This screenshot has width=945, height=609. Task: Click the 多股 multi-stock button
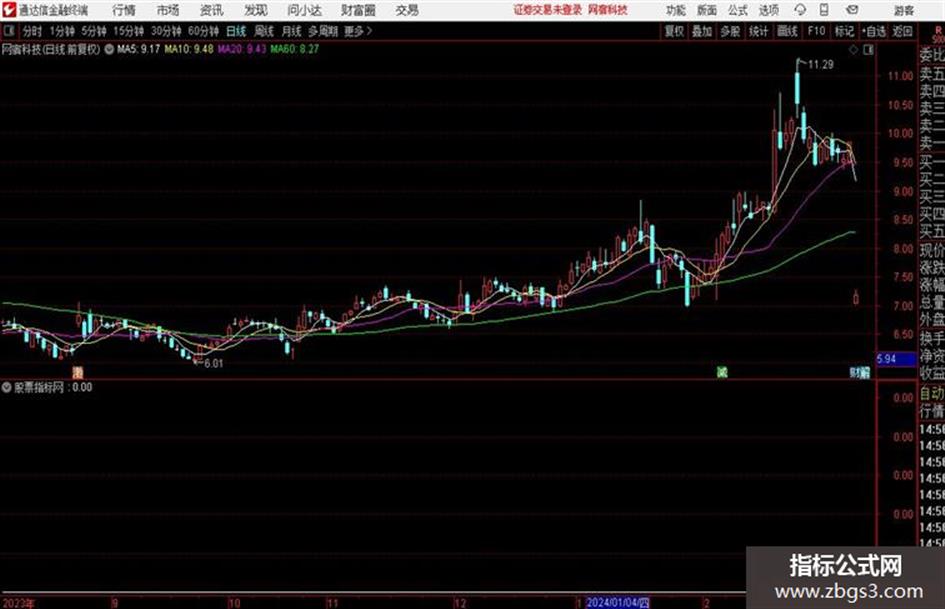click(x=730, y=31)
